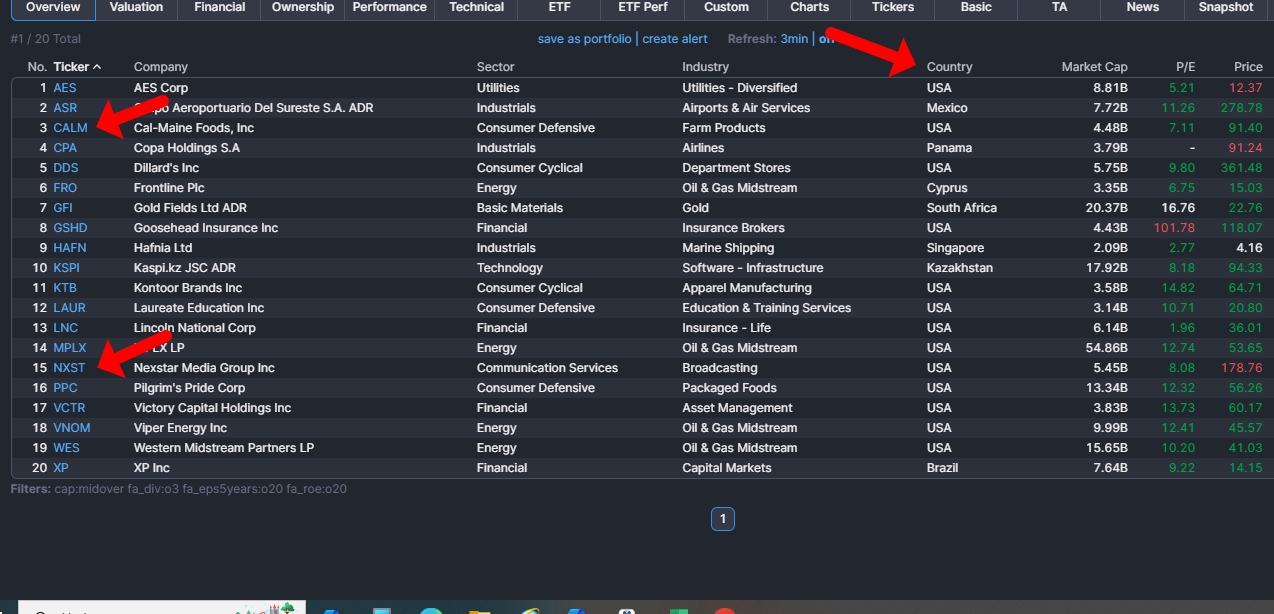Click the Broadcasting industry cell
1274x614 pixels.
[718, 368]
